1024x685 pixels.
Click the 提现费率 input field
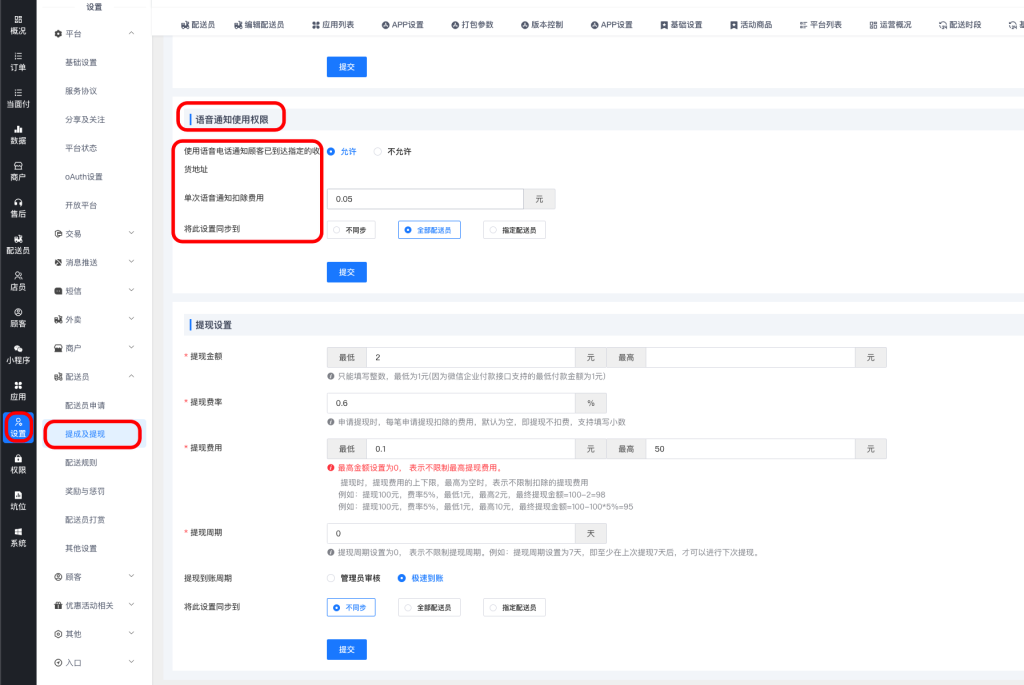click(x=450, y=403)
